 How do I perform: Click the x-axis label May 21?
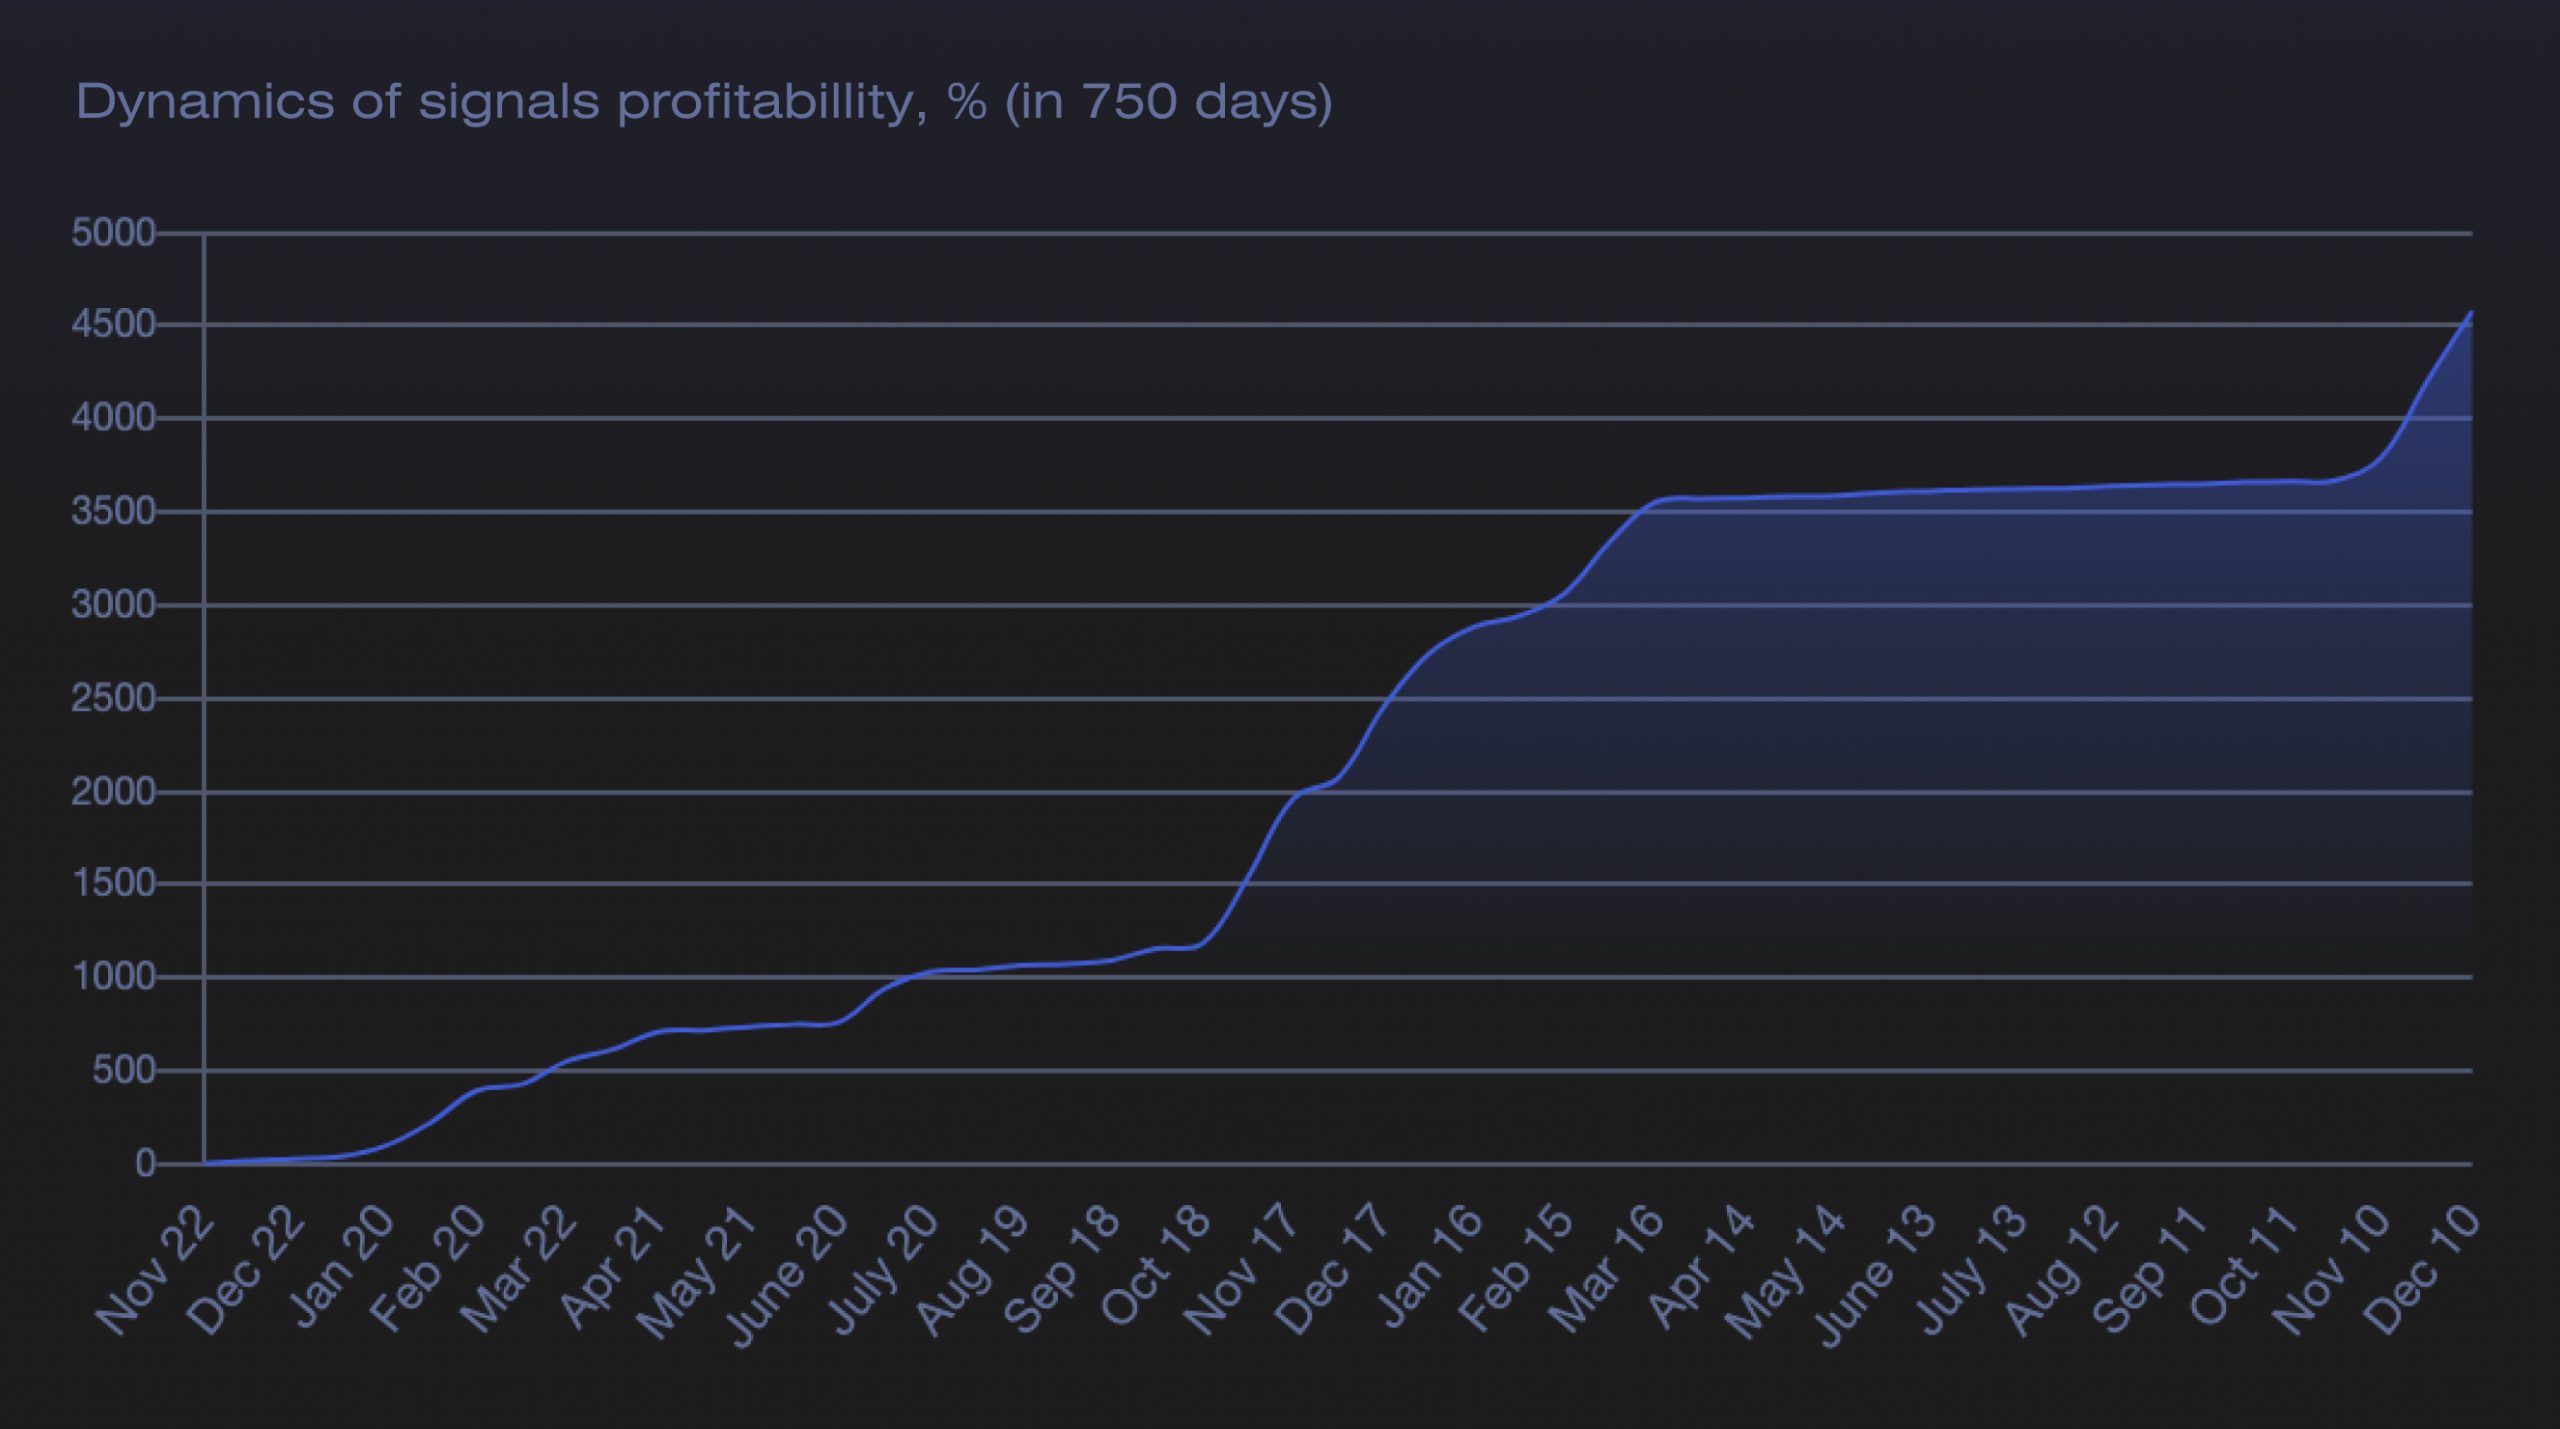[697, 1271]
